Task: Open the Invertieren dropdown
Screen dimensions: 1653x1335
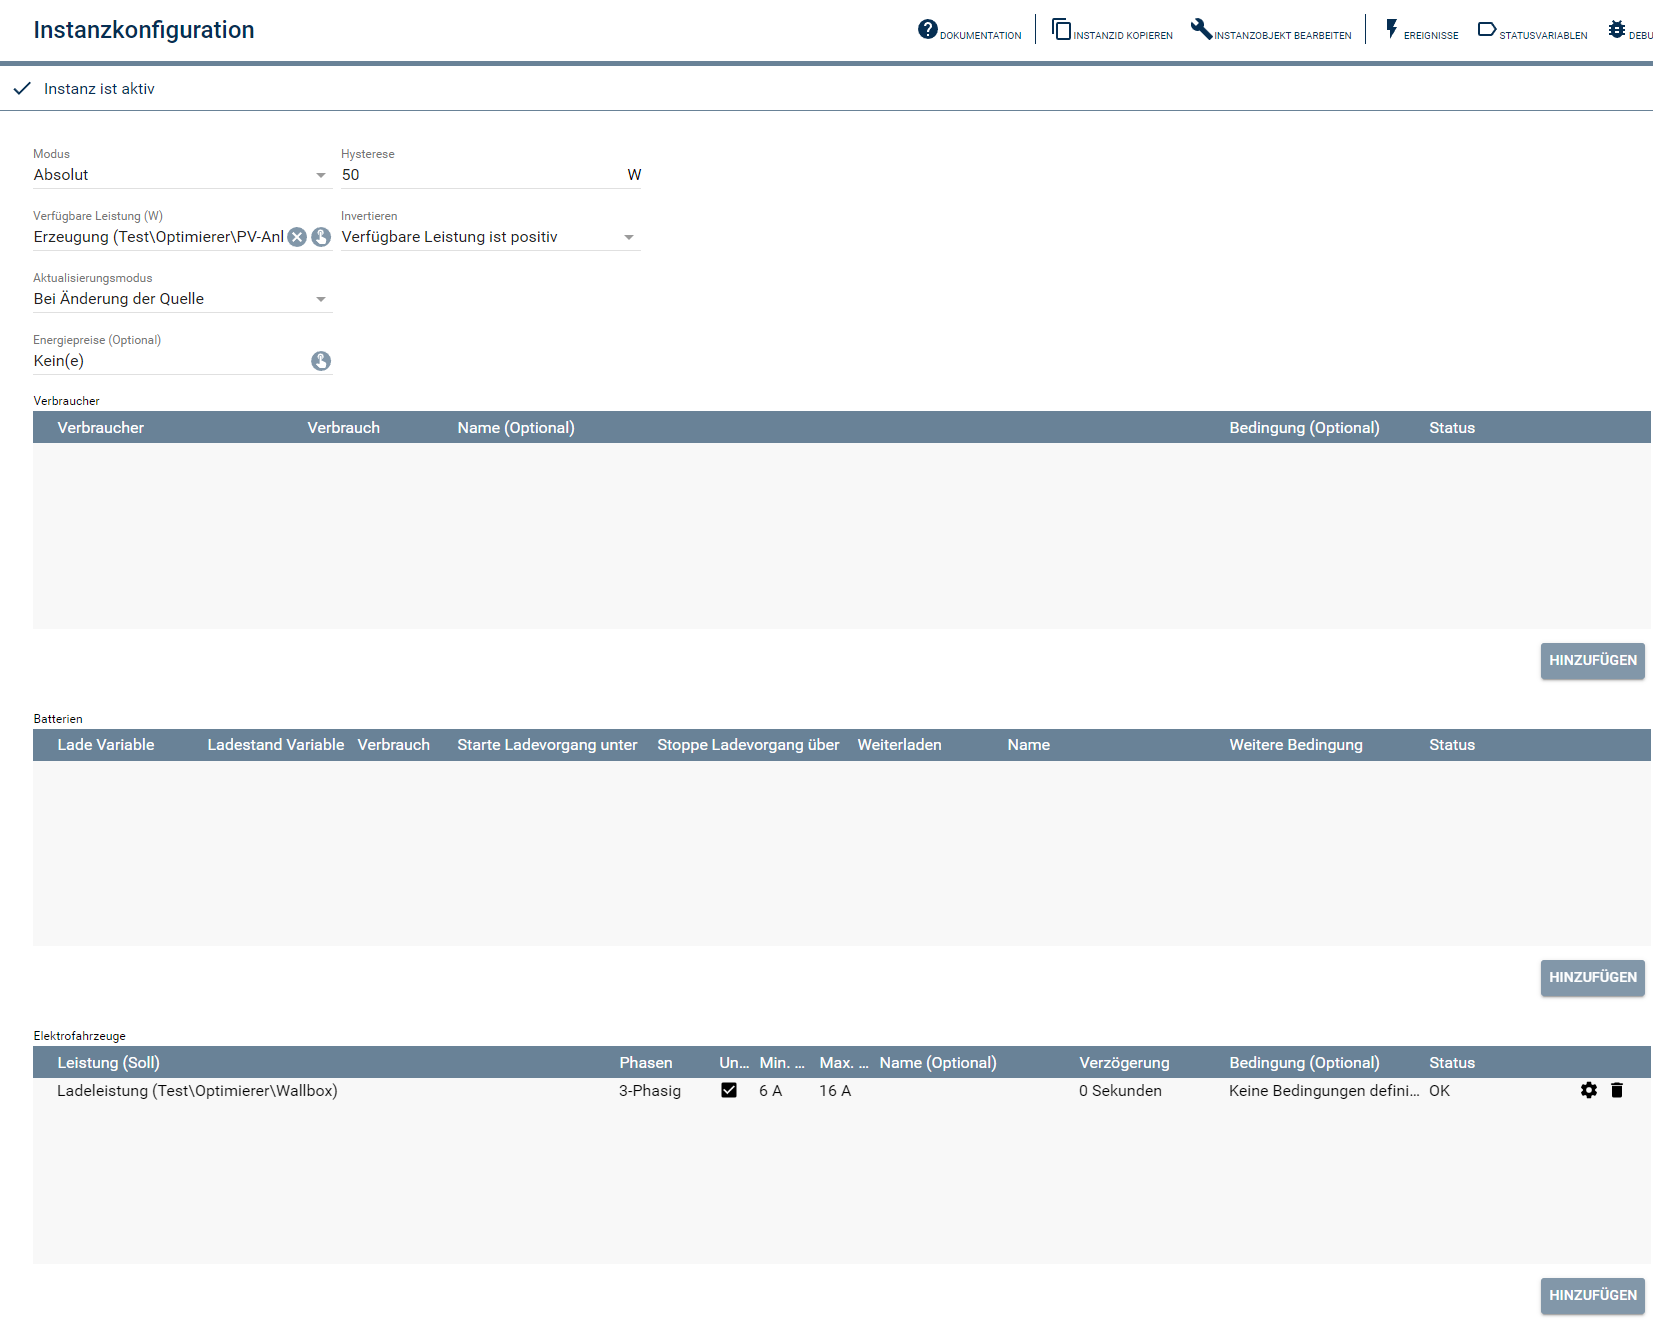Action: tap(490, 237)
